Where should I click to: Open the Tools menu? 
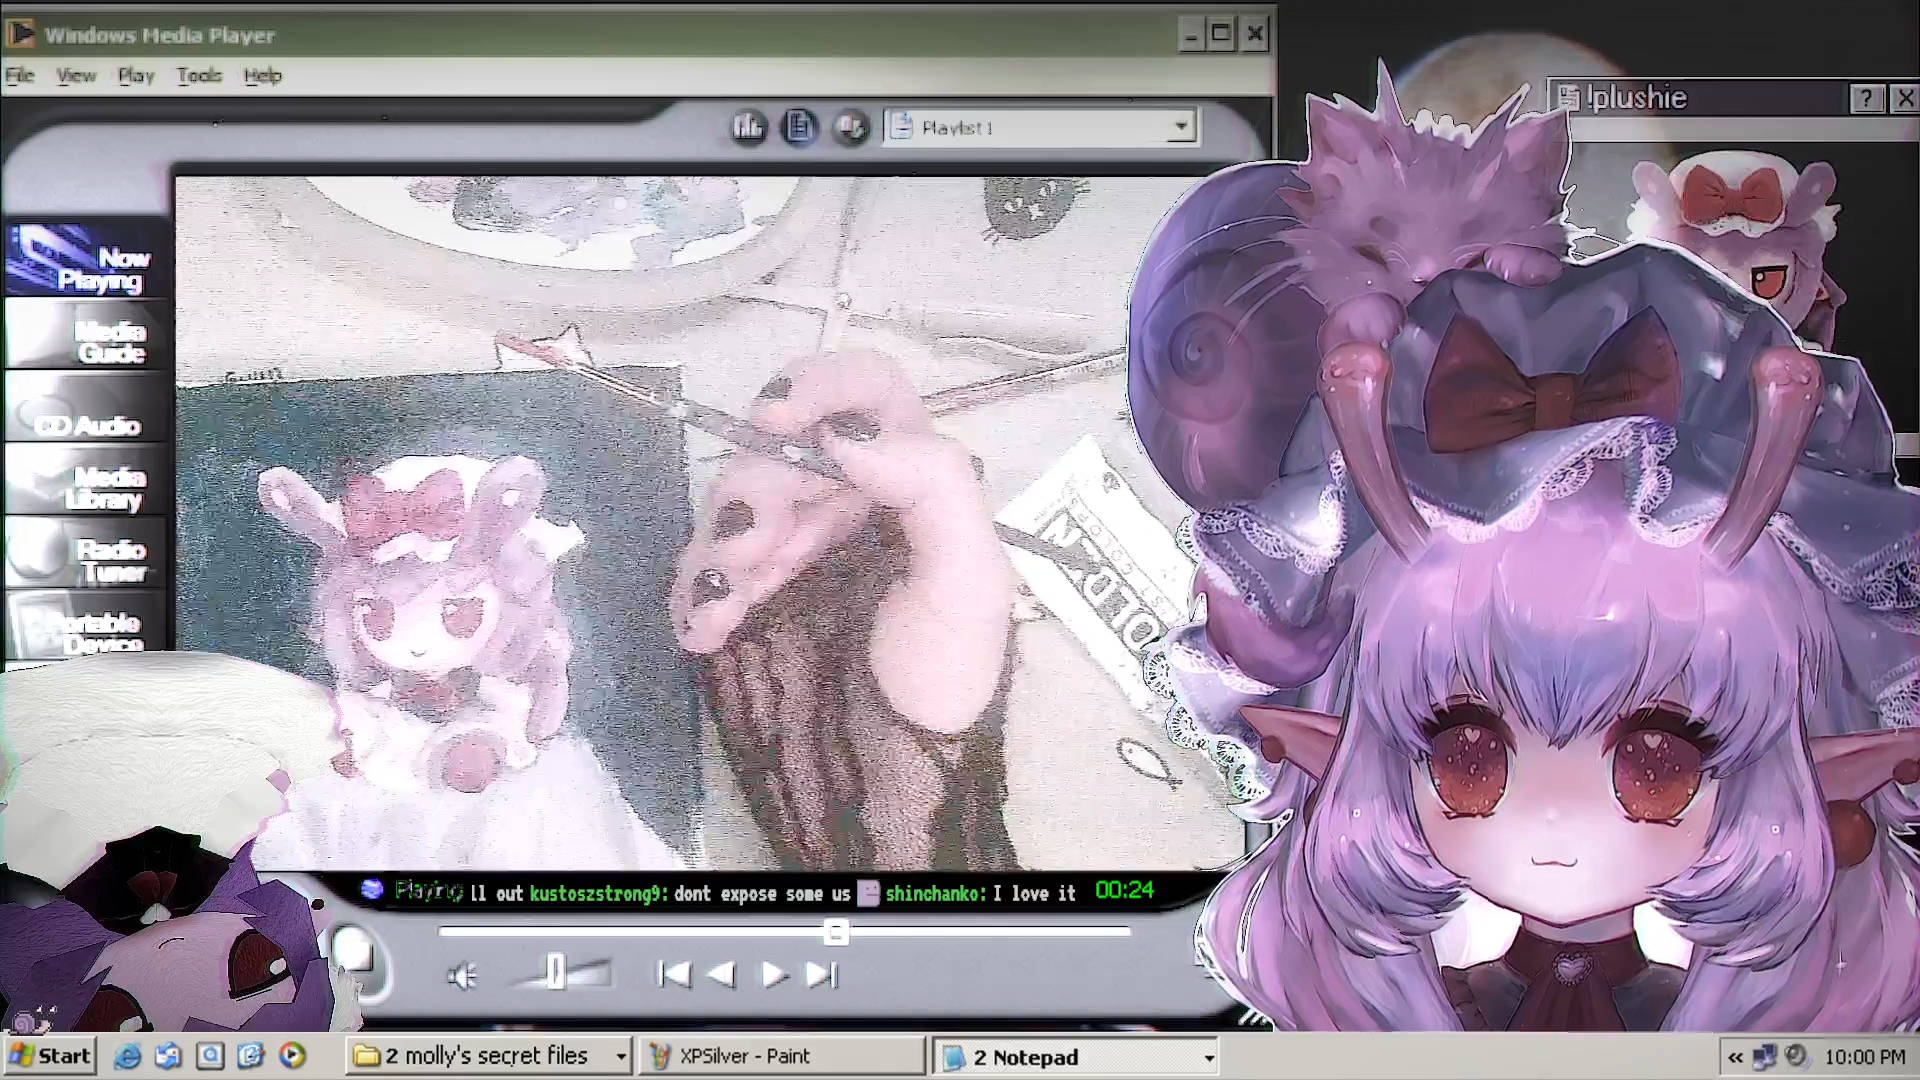point(198,76)
